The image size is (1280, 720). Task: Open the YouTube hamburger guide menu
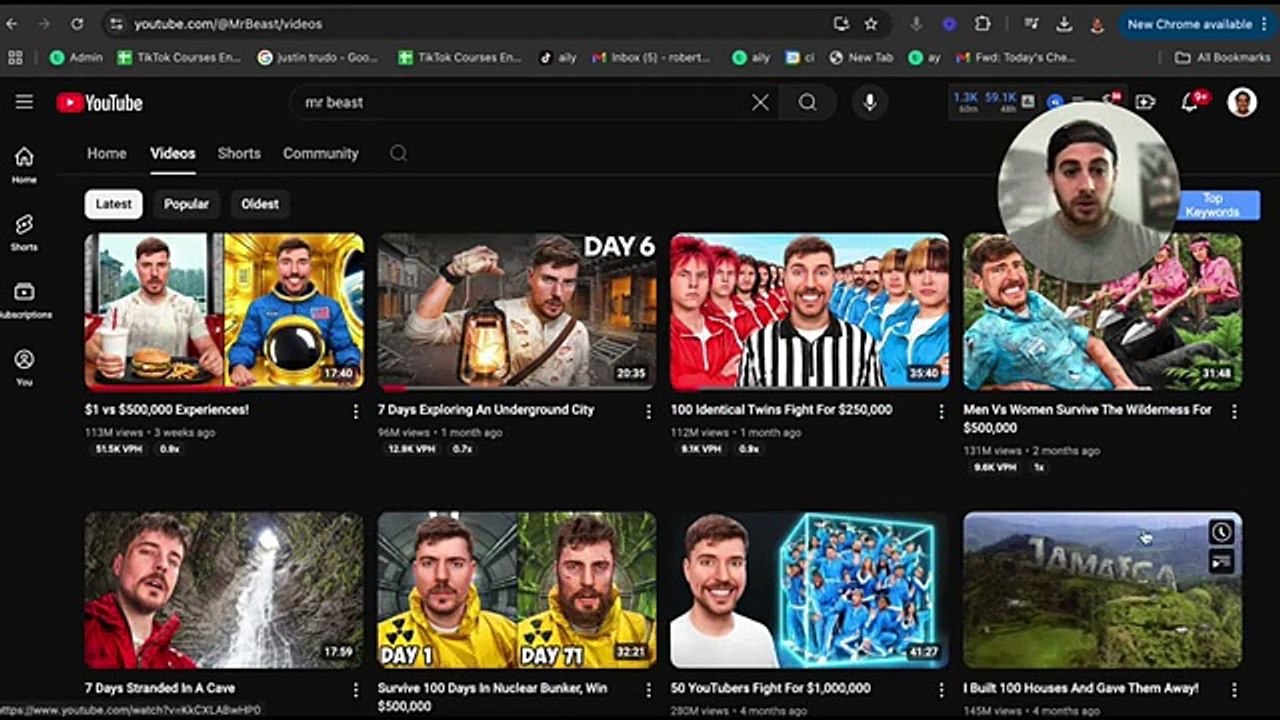[24, 102]
